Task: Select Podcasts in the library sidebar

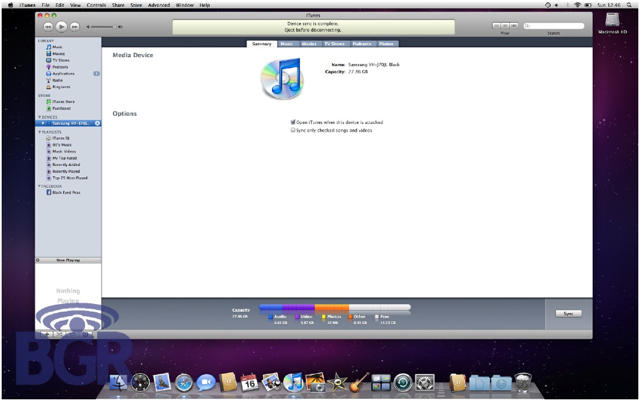Action: [58, 67]
